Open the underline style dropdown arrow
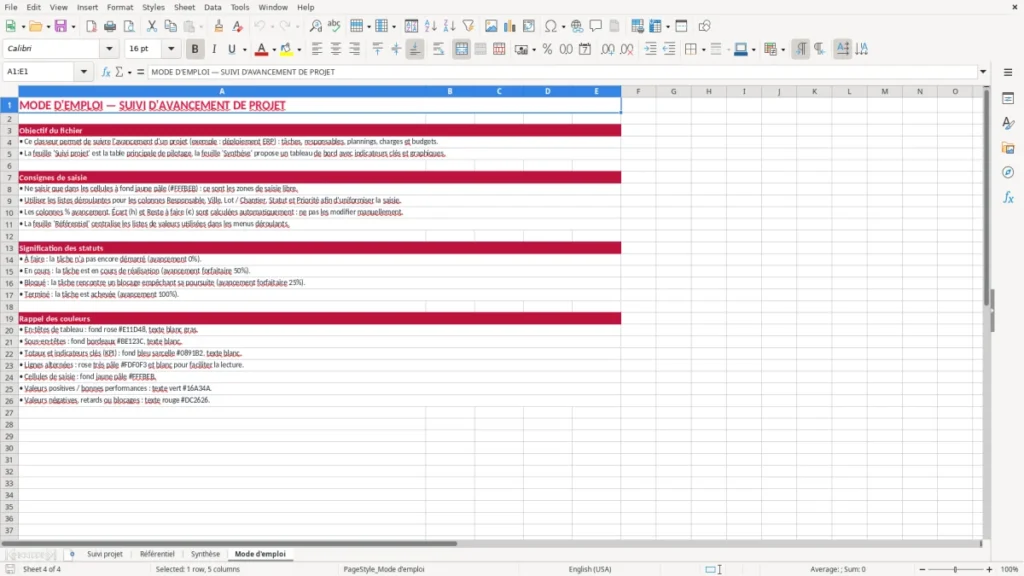 pyautogui.click(x=245, y=50)
